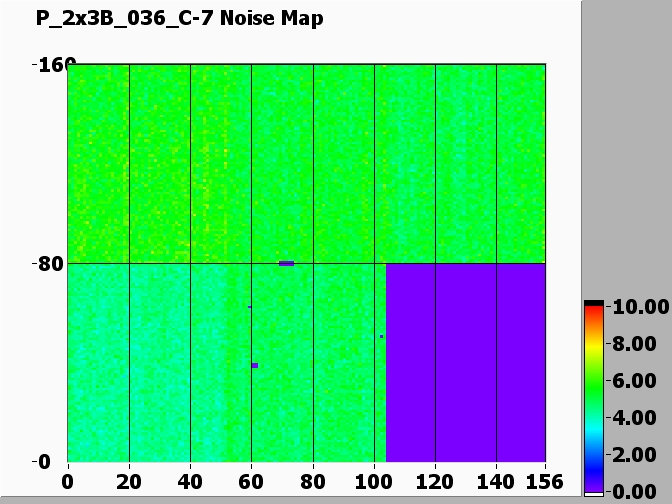Image resolution: width=672 pixels, height=504 pixels.
Task: Click the color scale value 0.00
Action: pos(635,492)
